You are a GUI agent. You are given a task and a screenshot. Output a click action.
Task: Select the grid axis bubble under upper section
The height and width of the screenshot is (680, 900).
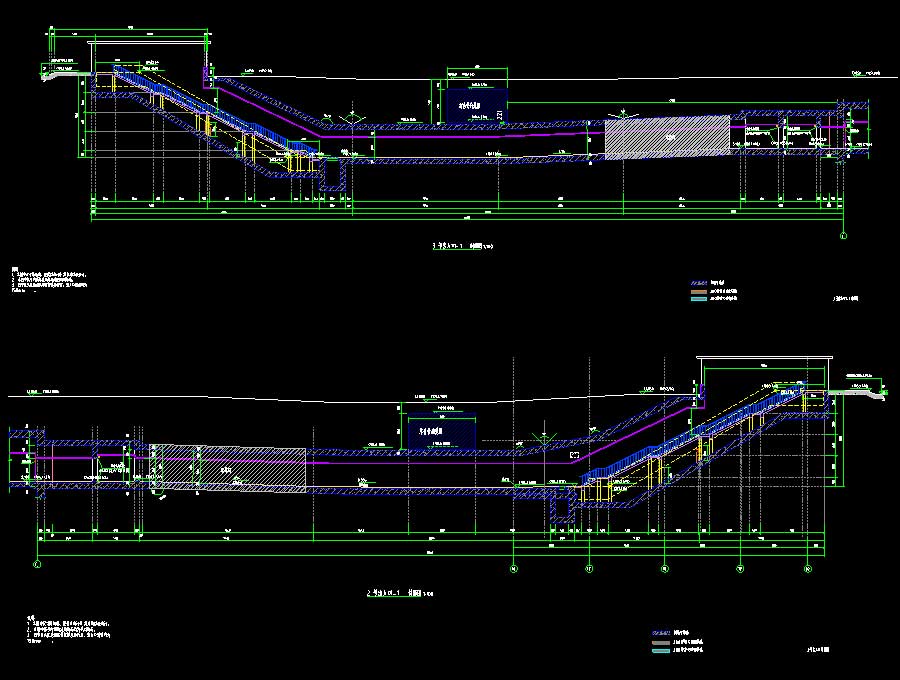pyautogui.click(x=843, y=237)
